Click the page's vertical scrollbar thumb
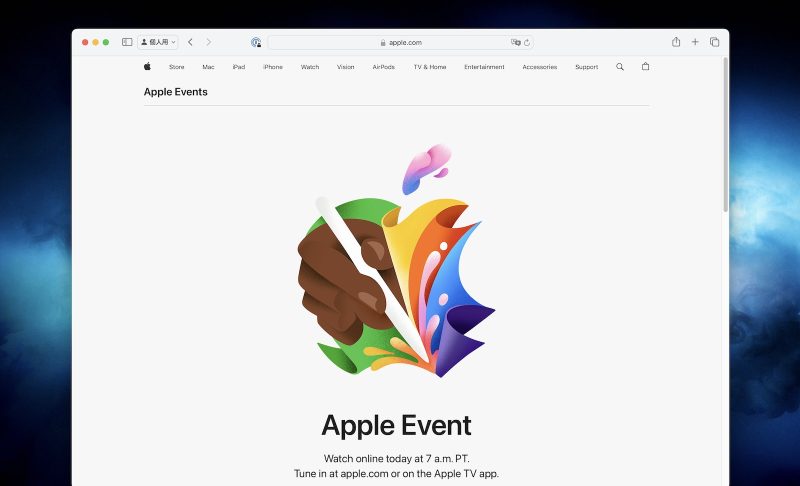The image size is (800, 486). tap(726, 135)
